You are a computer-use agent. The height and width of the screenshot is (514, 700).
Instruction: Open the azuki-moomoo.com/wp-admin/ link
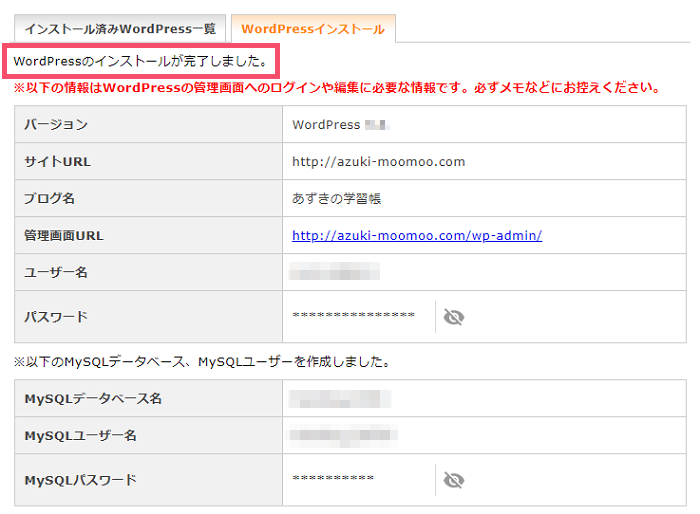pos(417,235)
